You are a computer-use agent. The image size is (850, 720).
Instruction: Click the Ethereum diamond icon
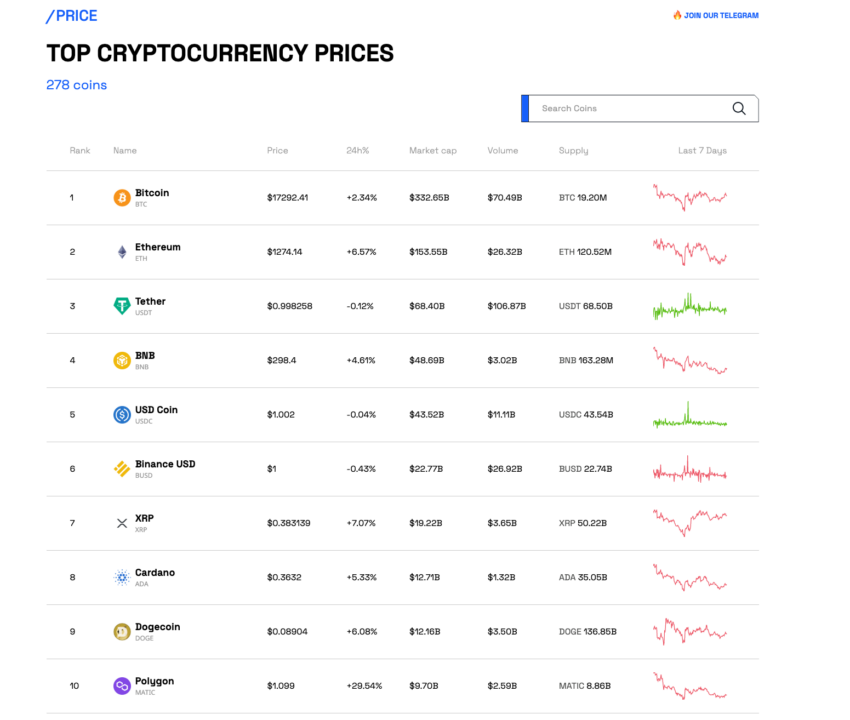tap(122, 252)
